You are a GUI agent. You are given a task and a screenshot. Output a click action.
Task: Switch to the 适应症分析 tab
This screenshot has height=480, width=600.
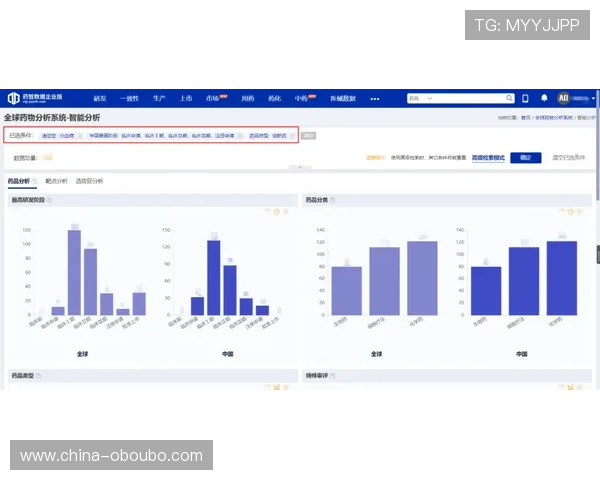point(89,181)
